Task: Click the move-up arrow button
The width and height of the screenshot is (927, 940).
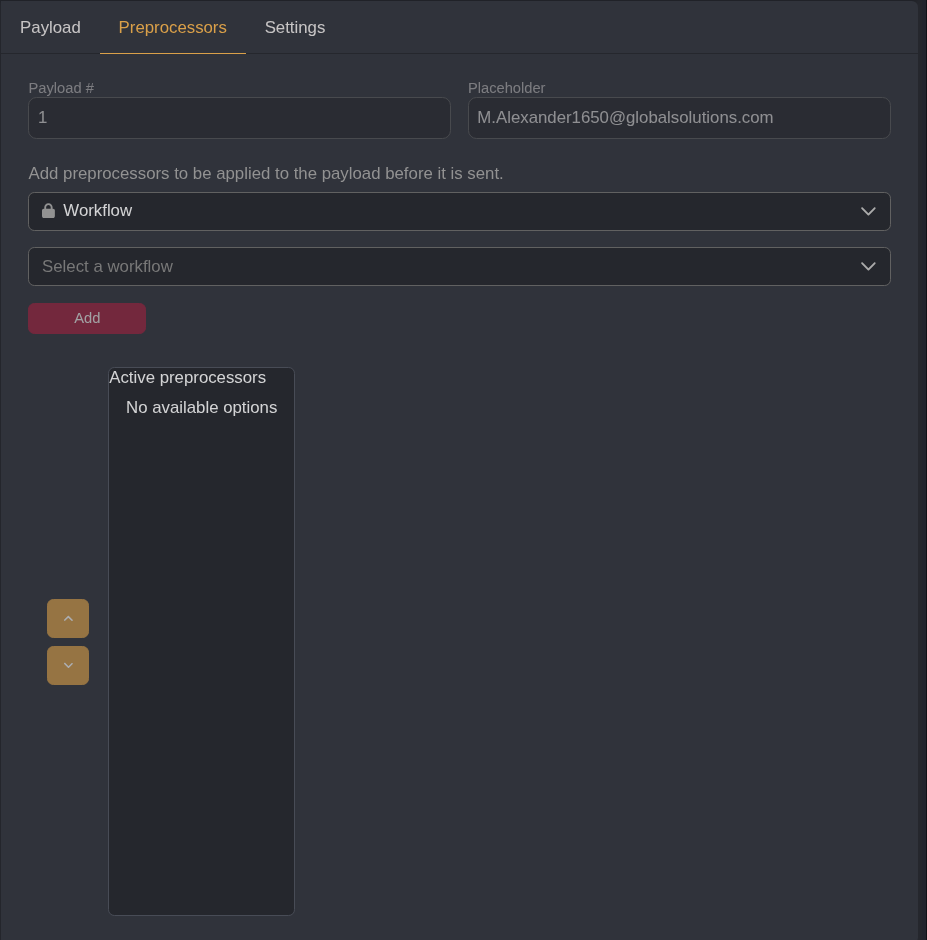Action: coord(68,618)
